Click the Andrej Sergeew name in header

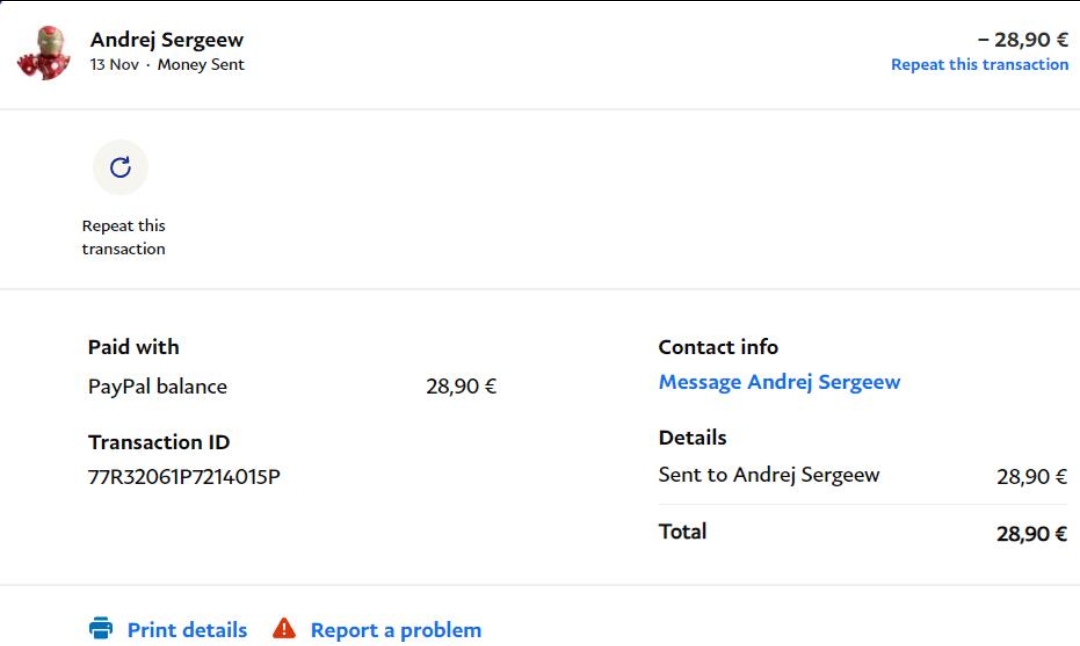pos(167,40)
